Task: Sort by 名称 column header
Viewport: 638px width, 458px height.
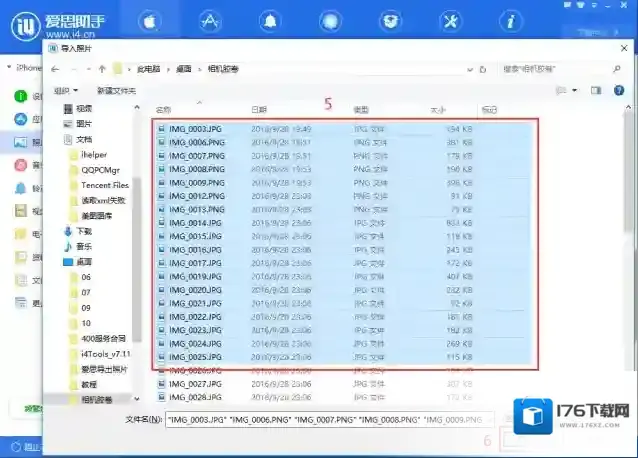Action: click(163, 110)
